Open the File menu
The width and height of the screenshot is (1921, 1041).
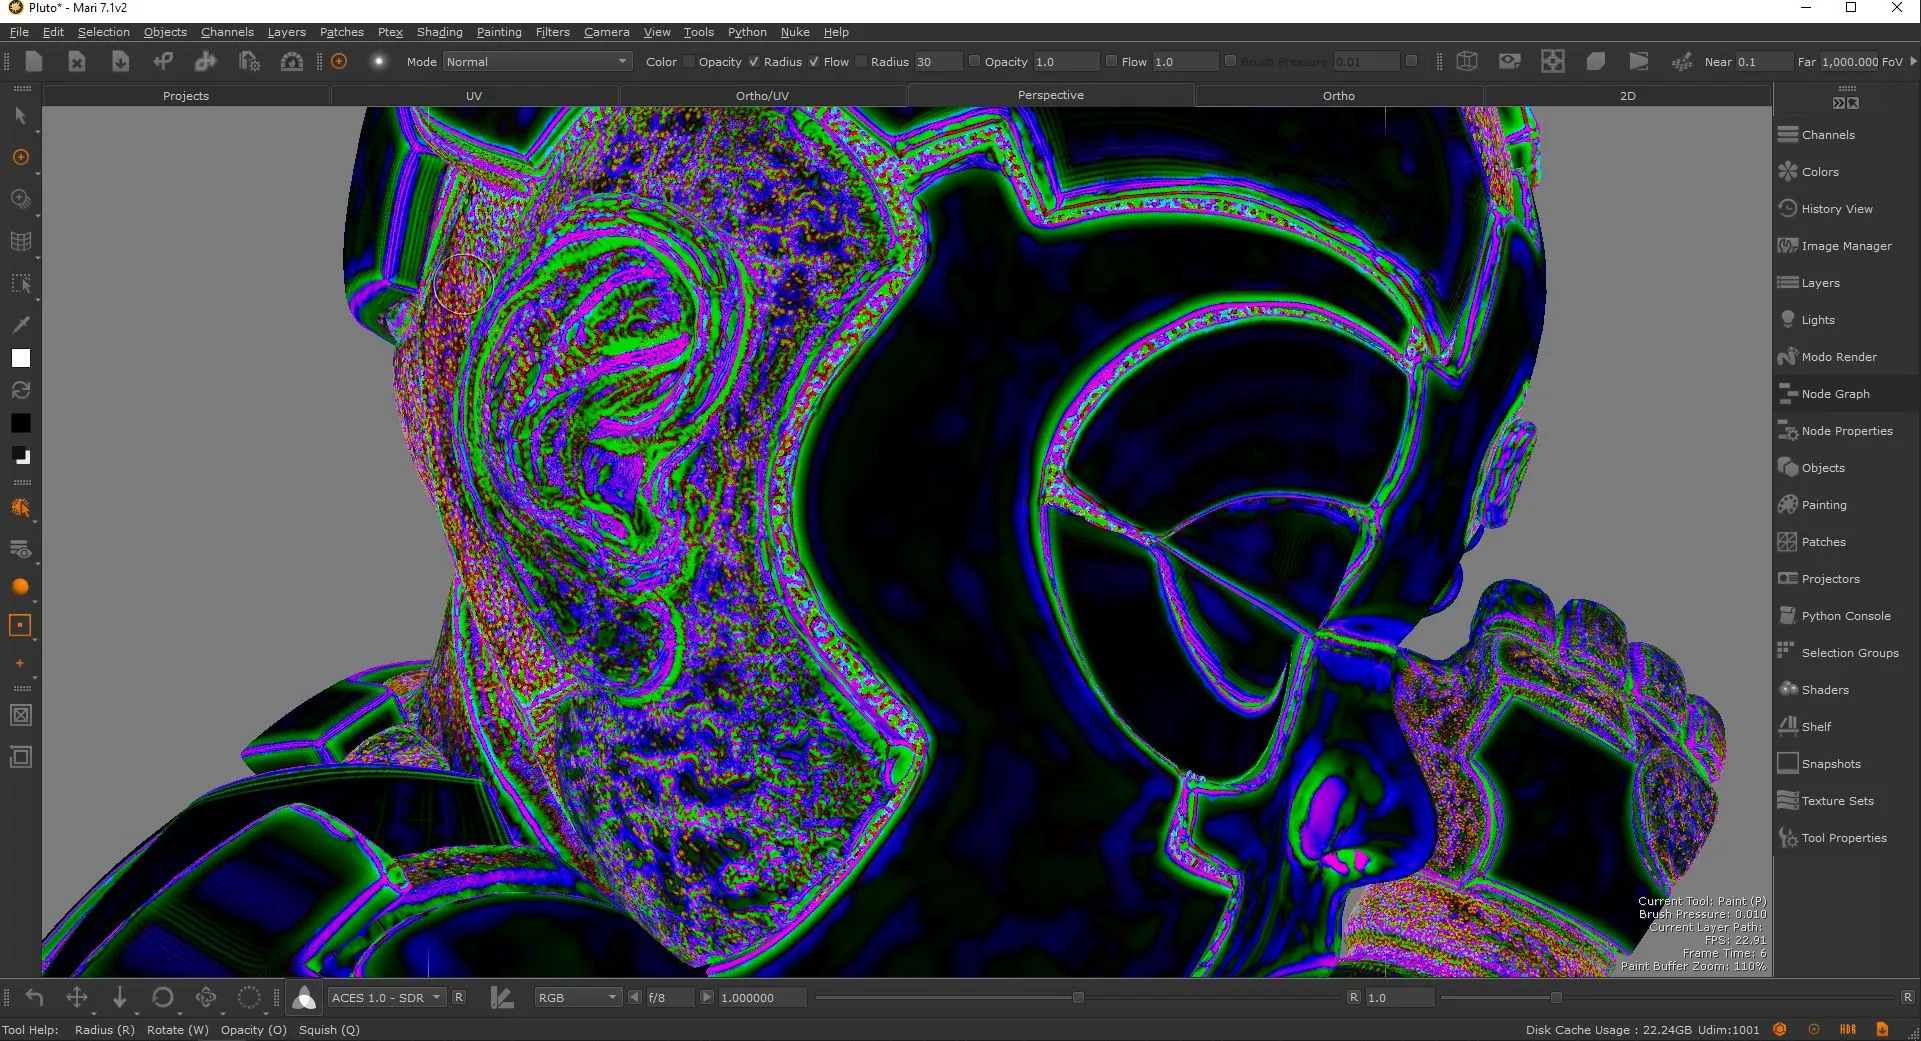[x=19, y=32]
